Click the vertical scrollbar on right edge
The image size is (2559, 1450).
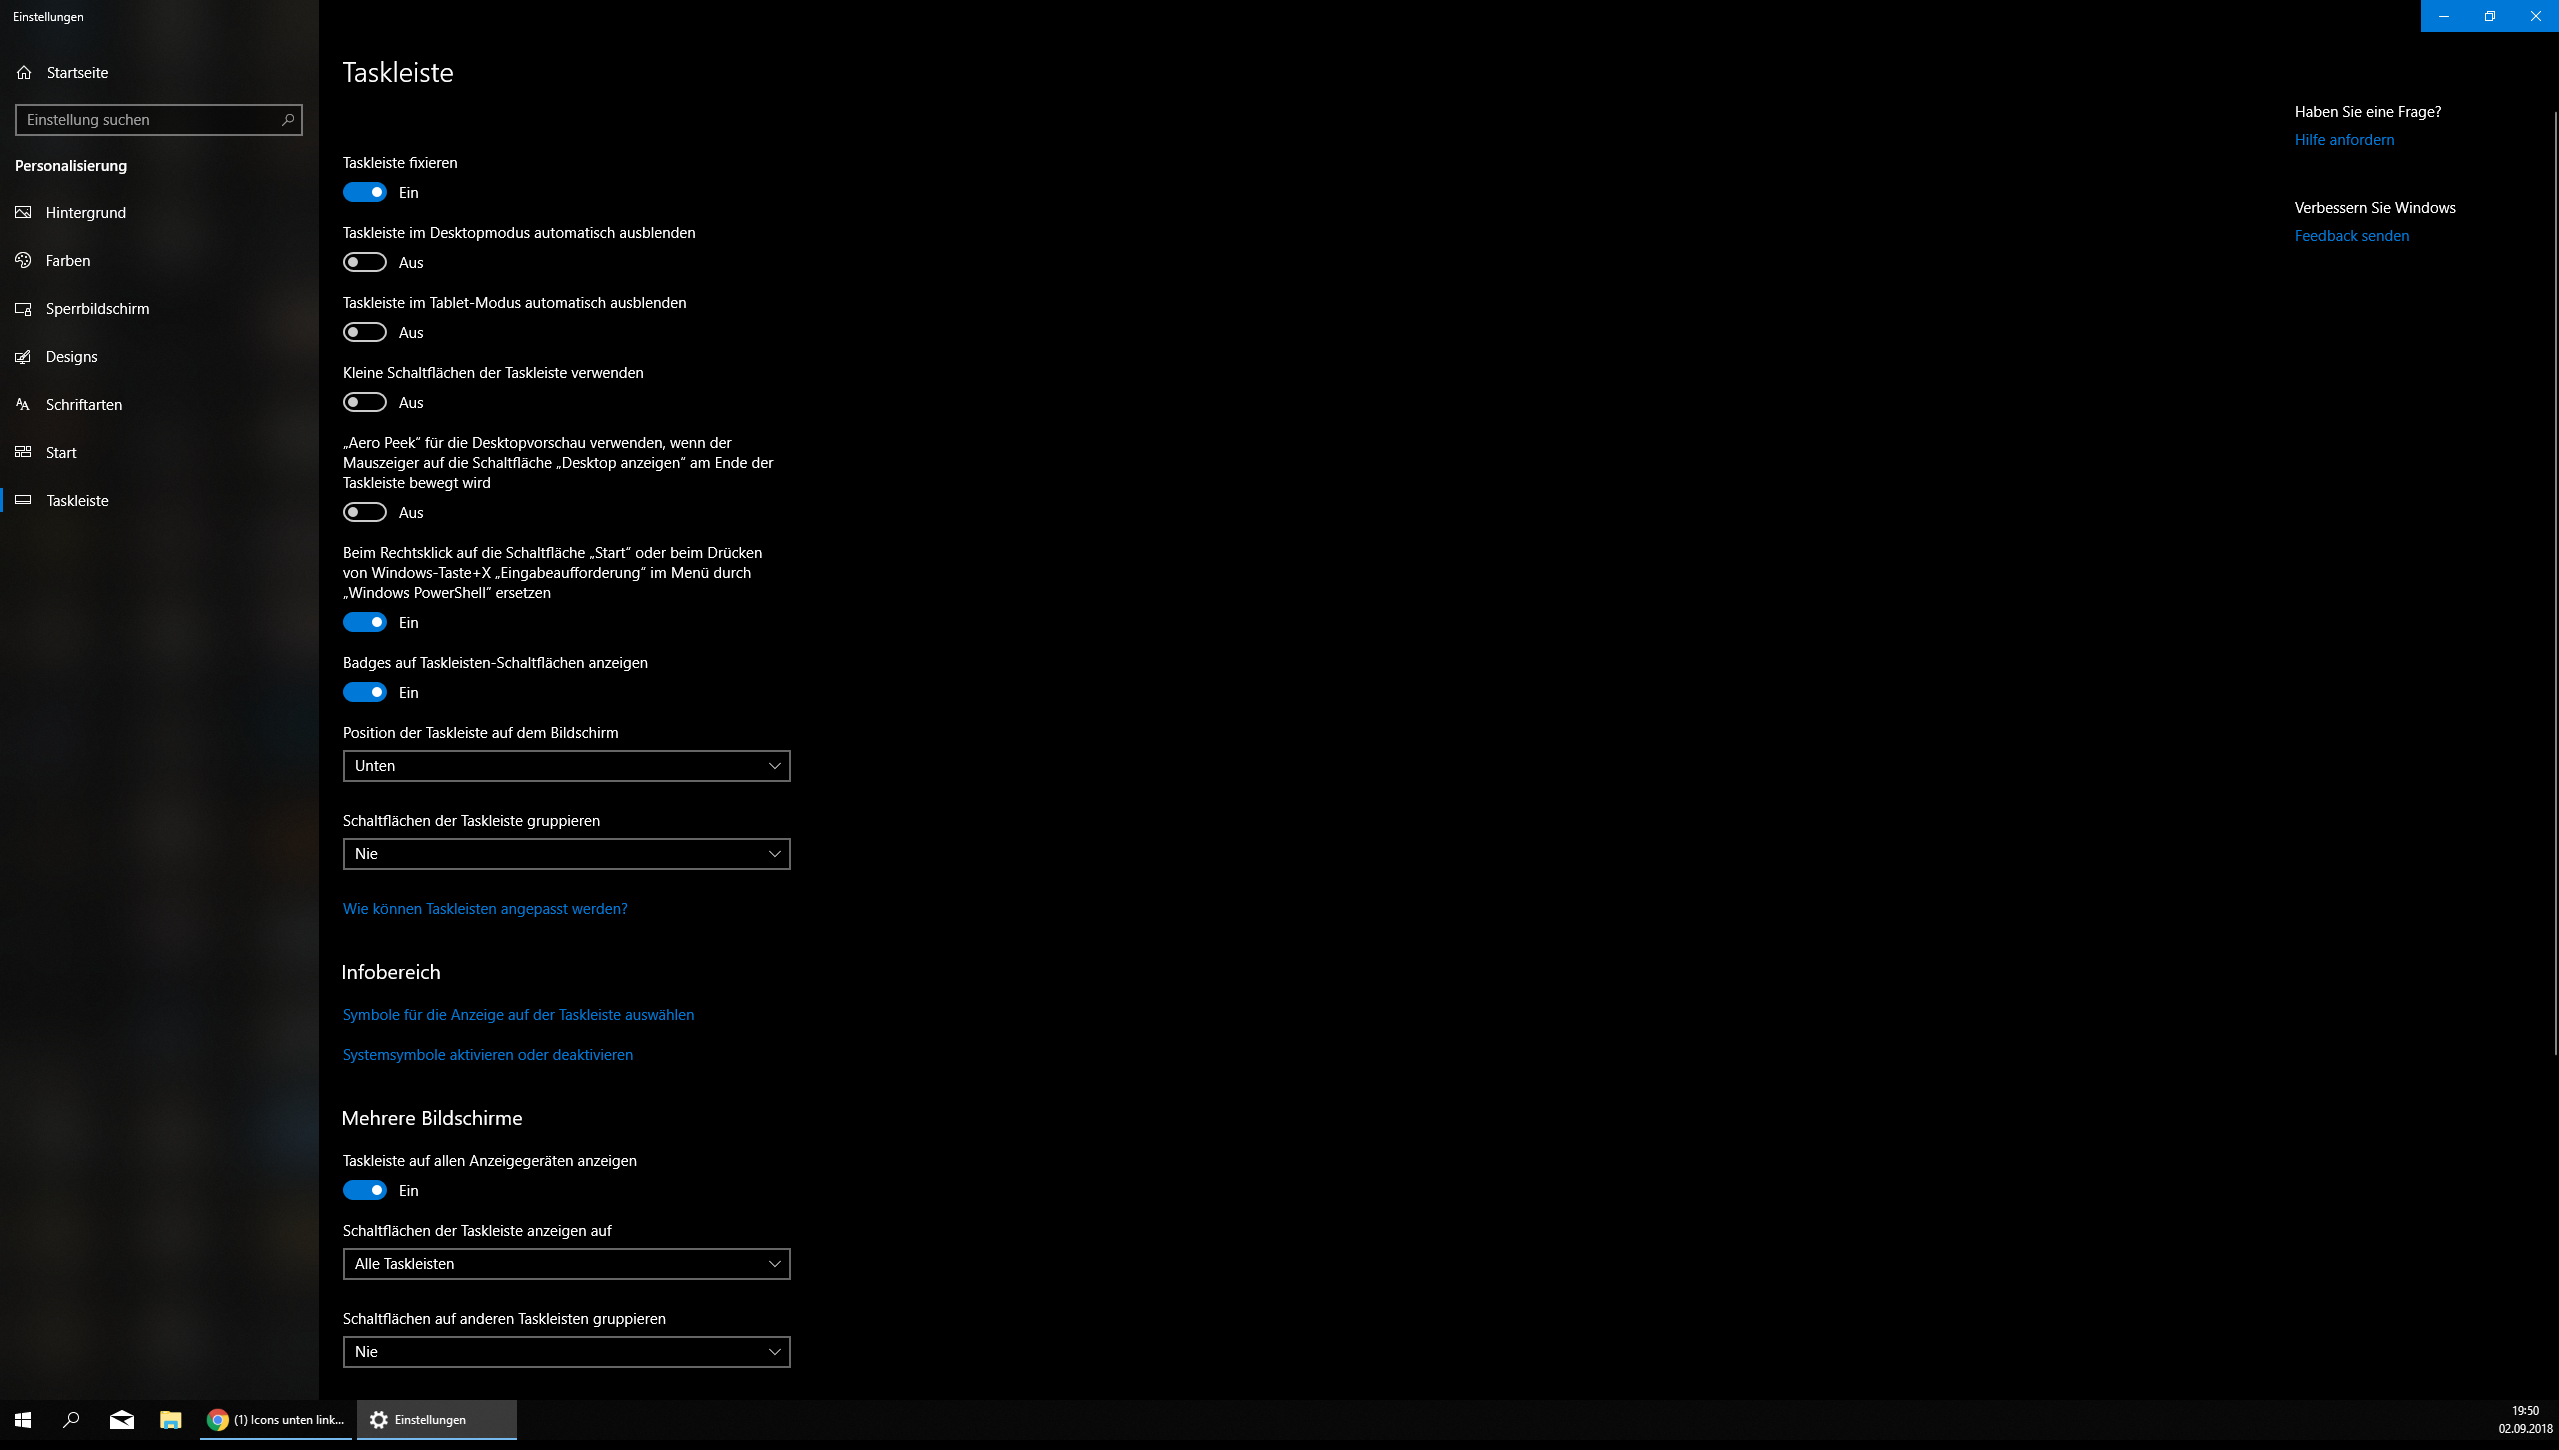pos(2555,580)
